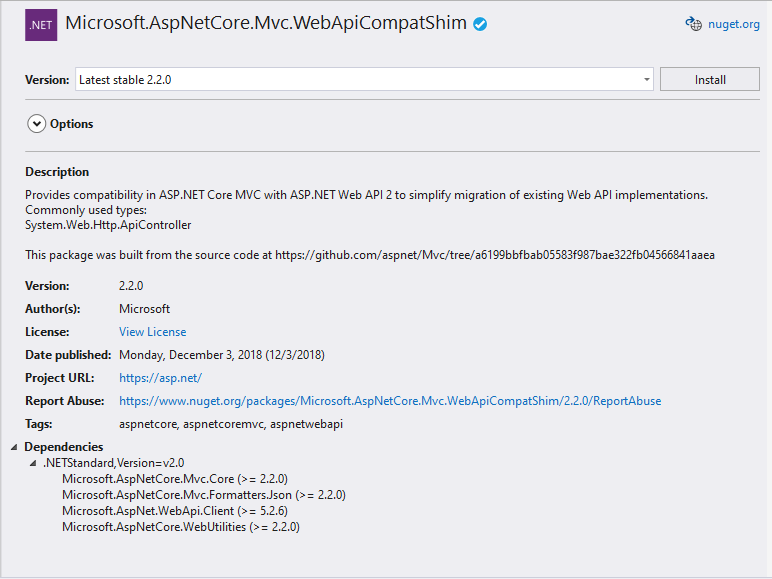Click the github source code URL text
The height and width of the screenshot is (579, 772).
[x=495, y=255]
